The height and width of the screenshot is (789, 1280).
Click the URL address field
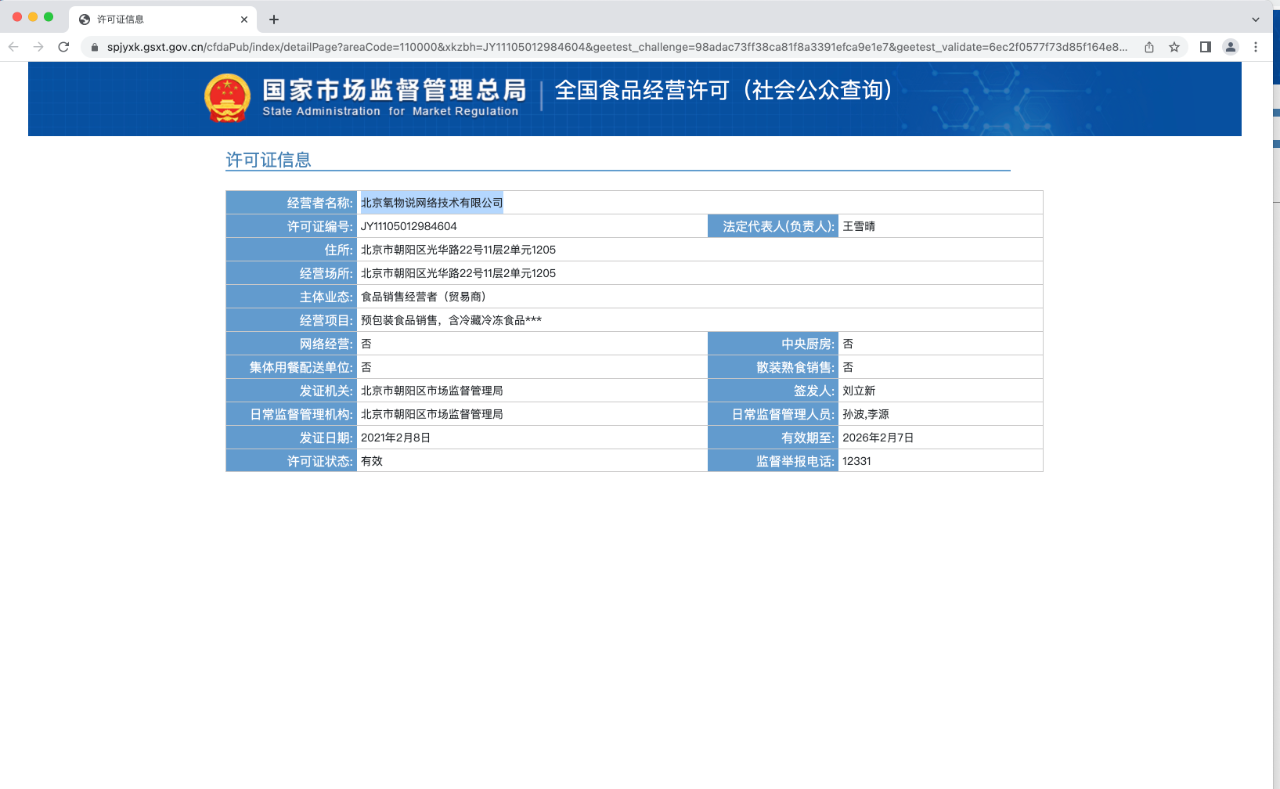click(617, 47)
